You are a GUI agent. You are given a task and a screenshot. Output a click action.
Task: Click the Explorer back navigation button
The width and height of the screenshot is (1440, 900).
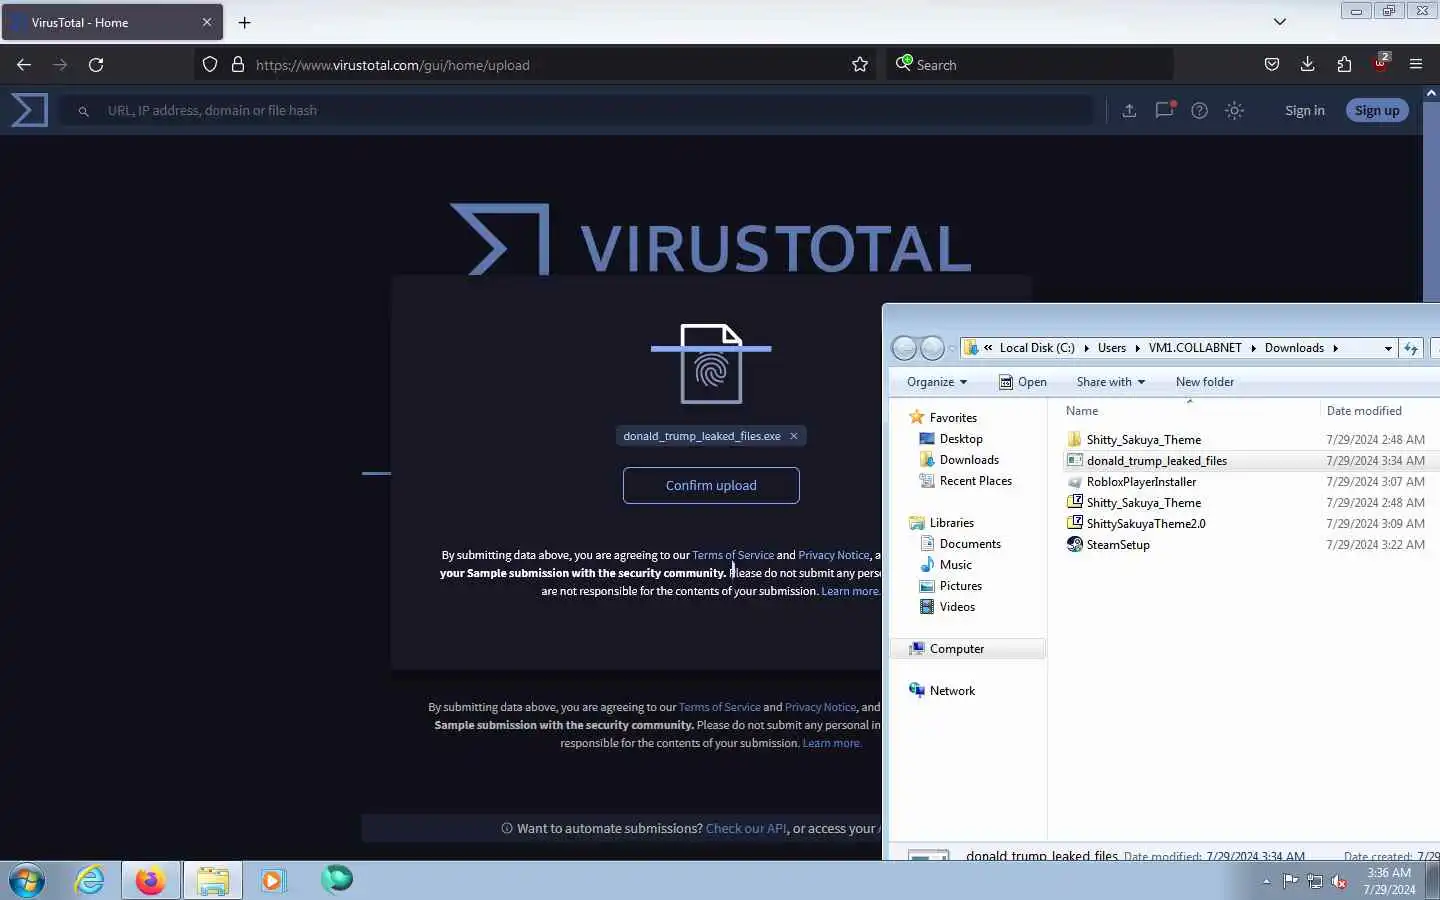pyautogui.click(x=904, y=348)
